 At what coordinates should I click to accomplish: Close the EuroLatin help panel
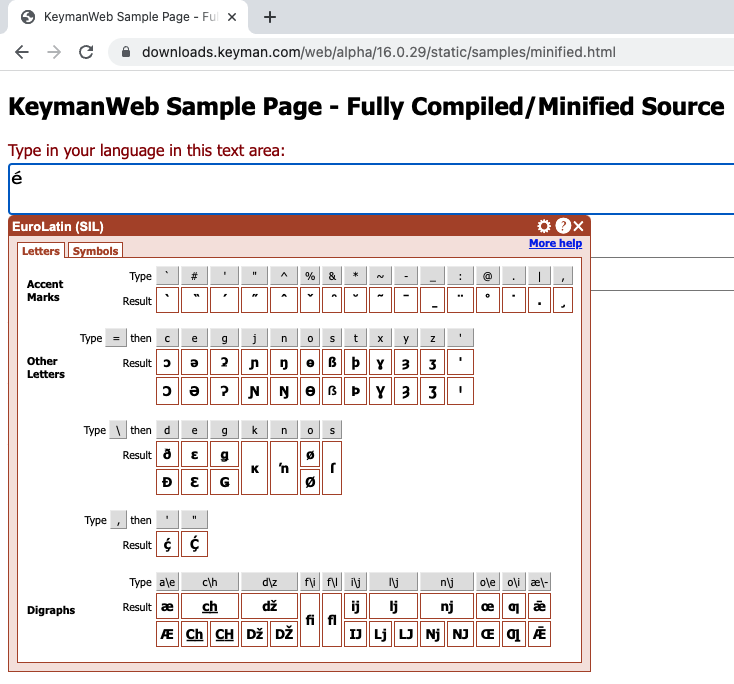579,227
